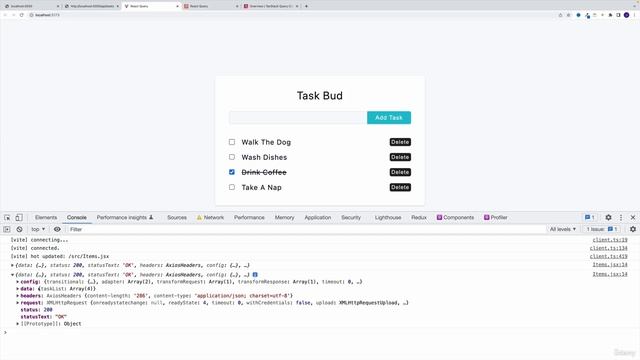Open the Memory tab
This screenshot has height=360, width=640.
point(284,218)
